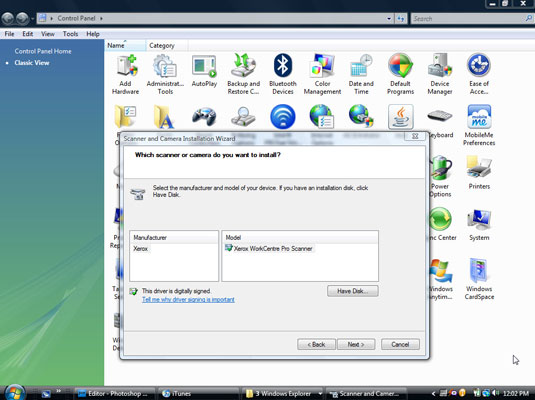
Task: Open the Tools menu
Action: (70, 34)
